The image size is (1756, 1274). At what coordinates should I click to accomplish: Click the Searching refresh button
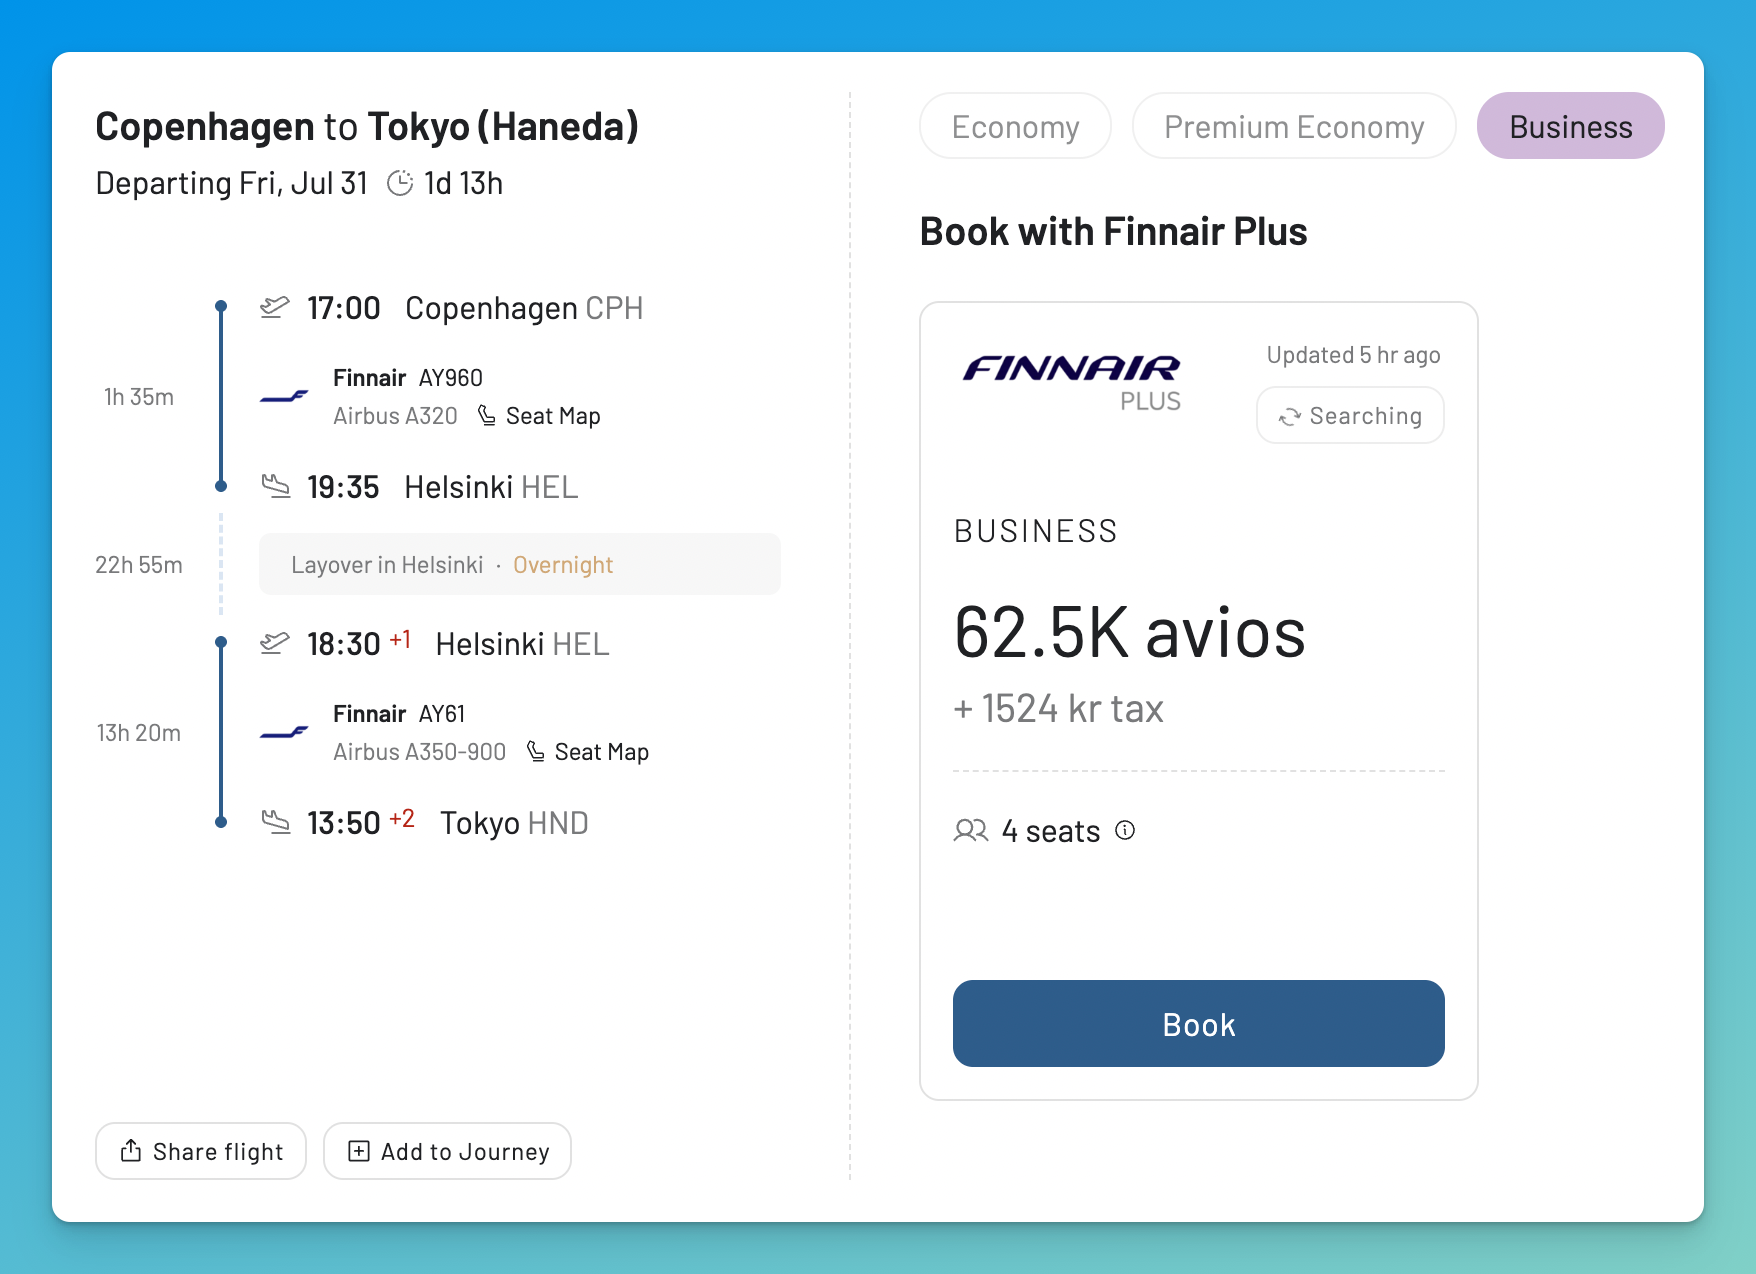click(x=1350, y=415)
